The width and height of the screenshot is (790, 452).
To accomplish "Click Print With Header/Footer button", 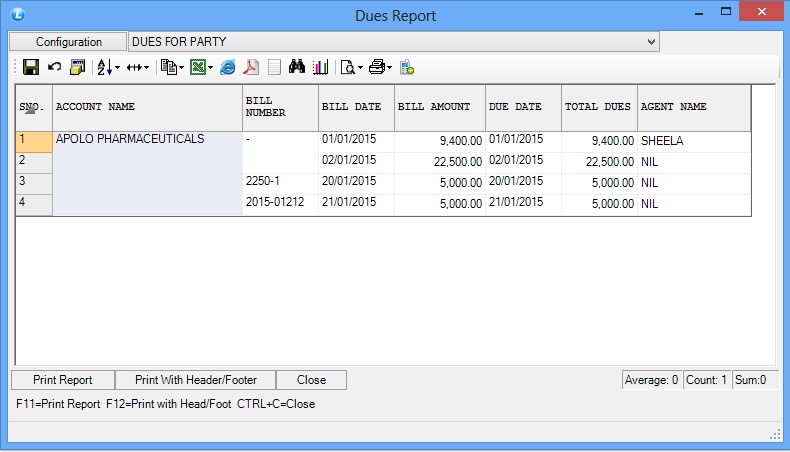I will coord(196,380).
